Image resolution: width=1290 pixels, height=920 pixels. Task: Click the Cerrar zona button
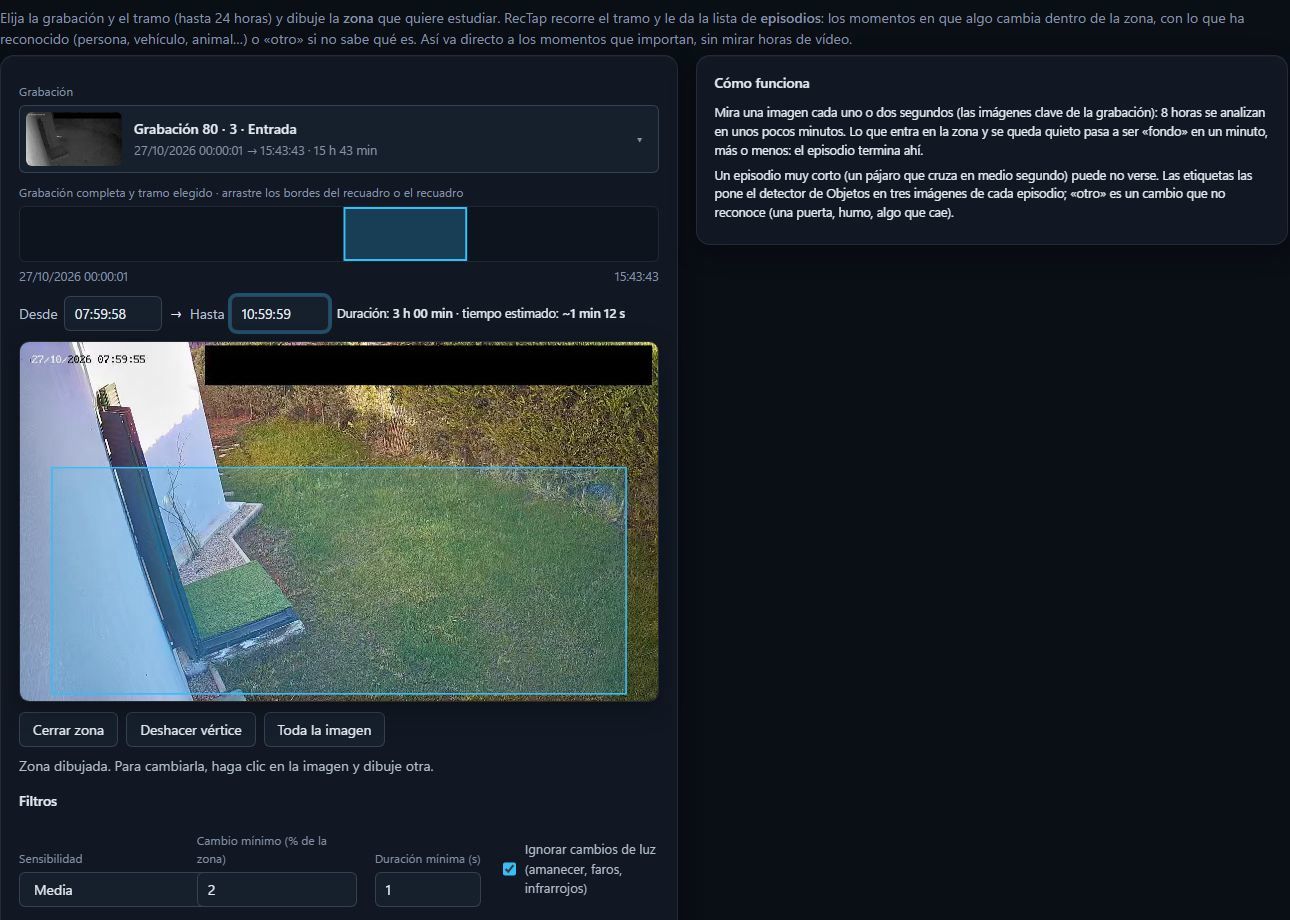pos(68,730)
